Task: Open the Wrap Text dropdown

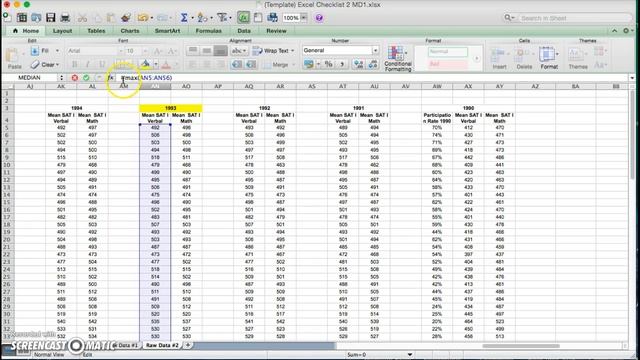Action: 292,51
